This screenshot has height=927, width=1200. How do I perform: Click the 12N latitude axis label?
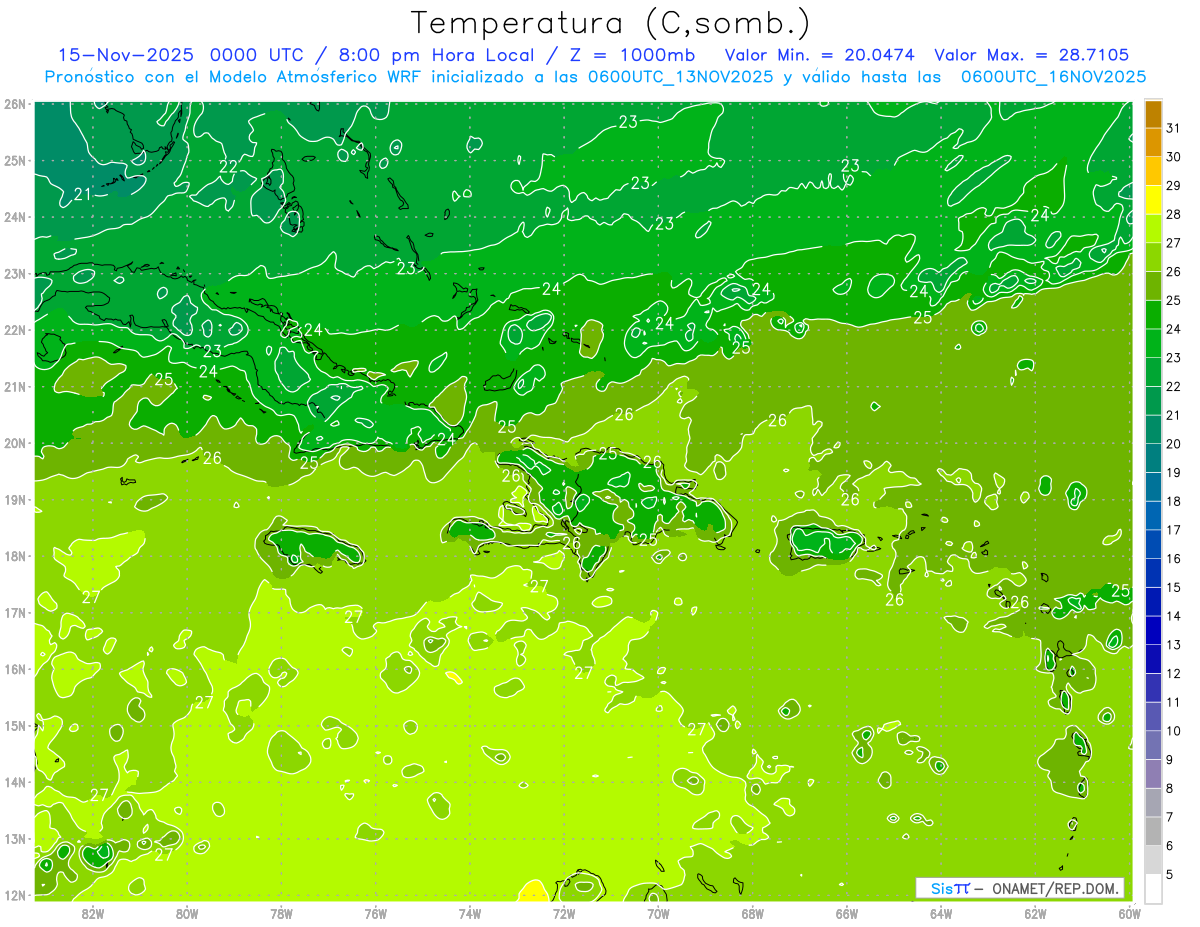(14, 895)
